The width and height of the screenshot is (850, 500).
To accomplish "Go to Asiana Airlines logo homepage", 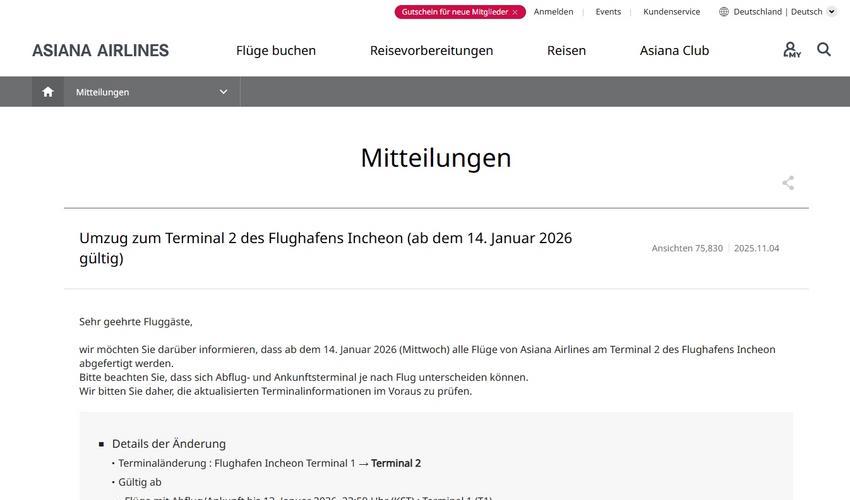I will [100, 50].
